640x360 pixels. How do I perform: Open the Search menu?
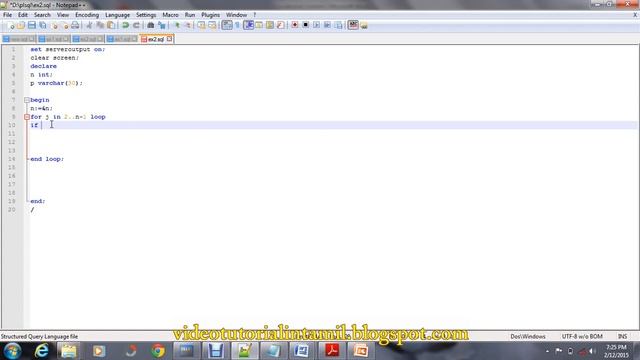pyautogui.click(x=42, y=15)
